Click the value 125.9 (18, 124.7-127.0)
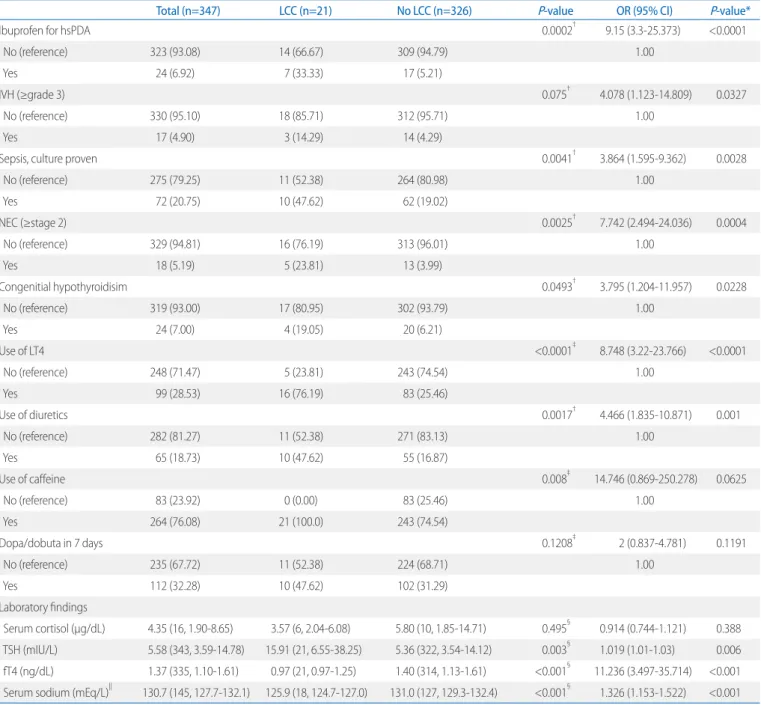Image resolution: width=761 pixels, height=705 pixels. (x=316, y=692)
